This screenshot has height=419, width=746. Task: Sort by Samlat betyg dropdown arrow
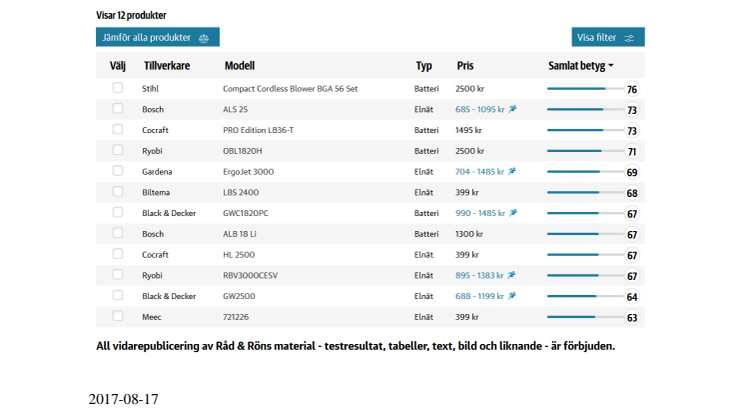(x=611, y=66)
